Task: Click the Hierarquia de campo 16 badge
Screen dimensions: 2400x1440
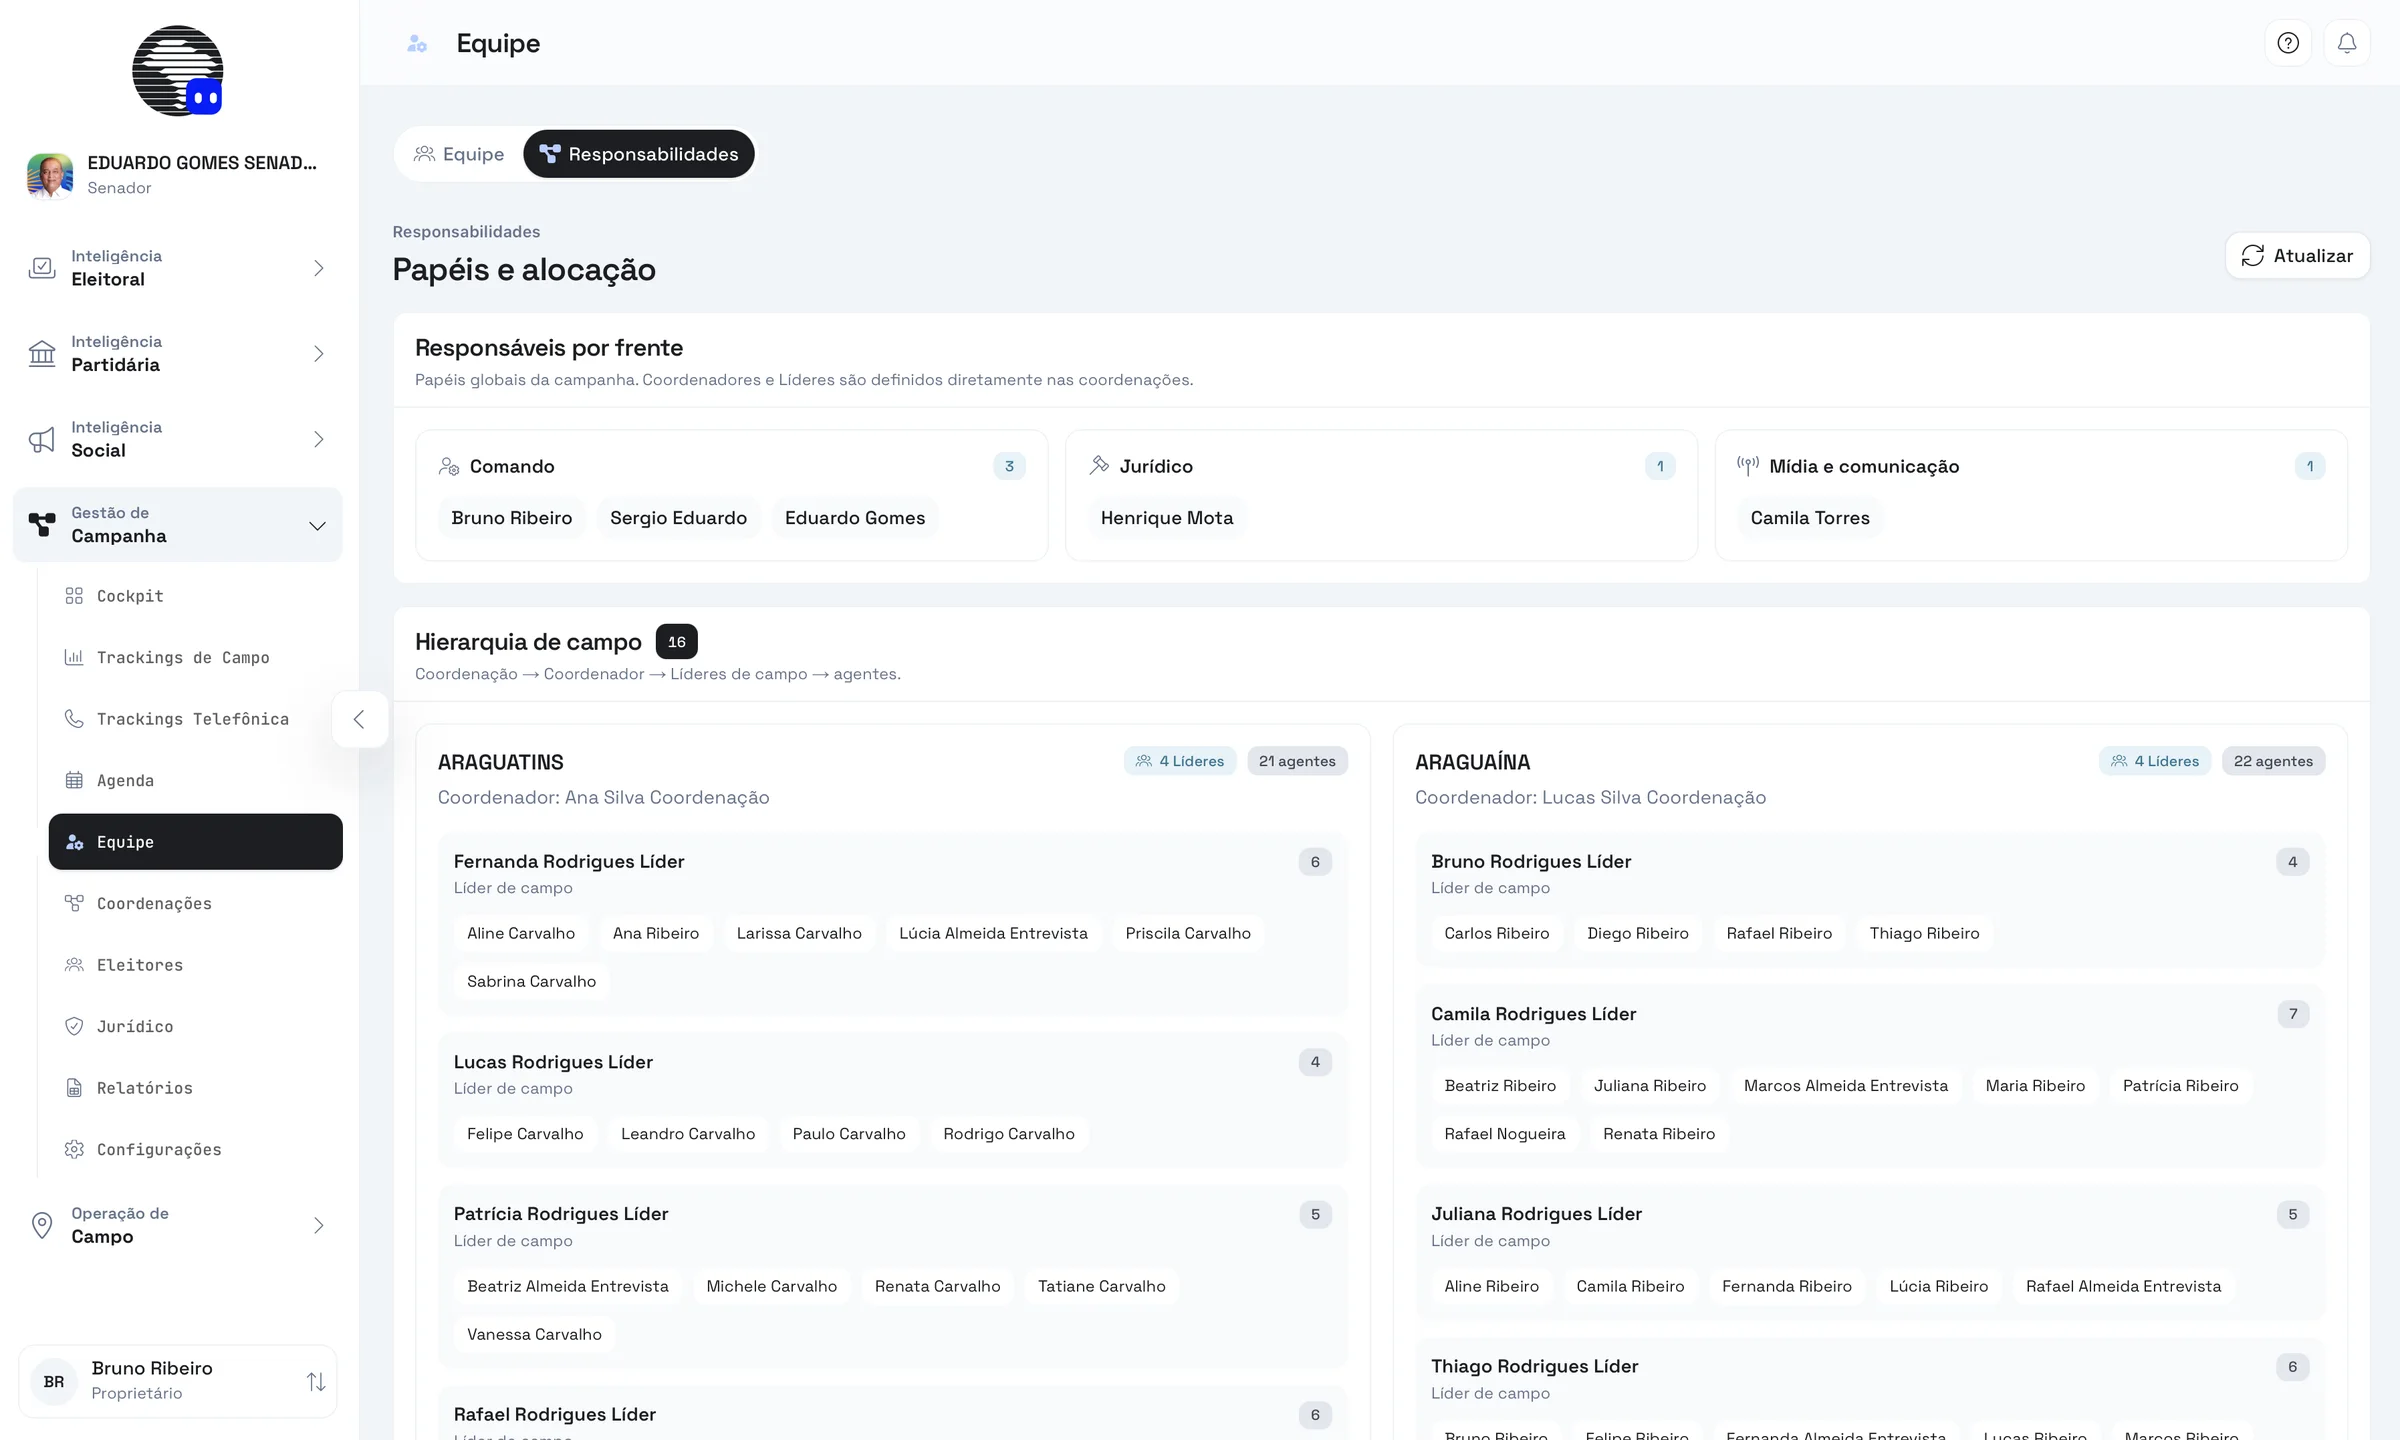Action: 677,642
